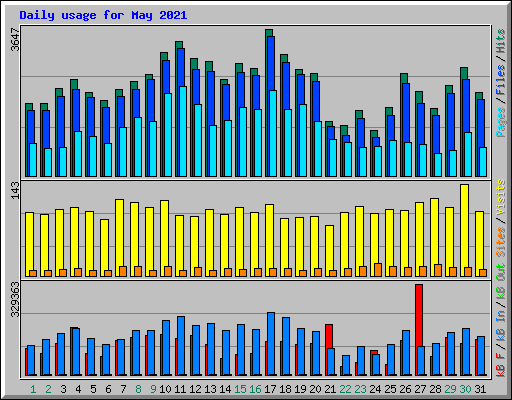Click the green "kB Out" legend label

click(x=501, y=281)
